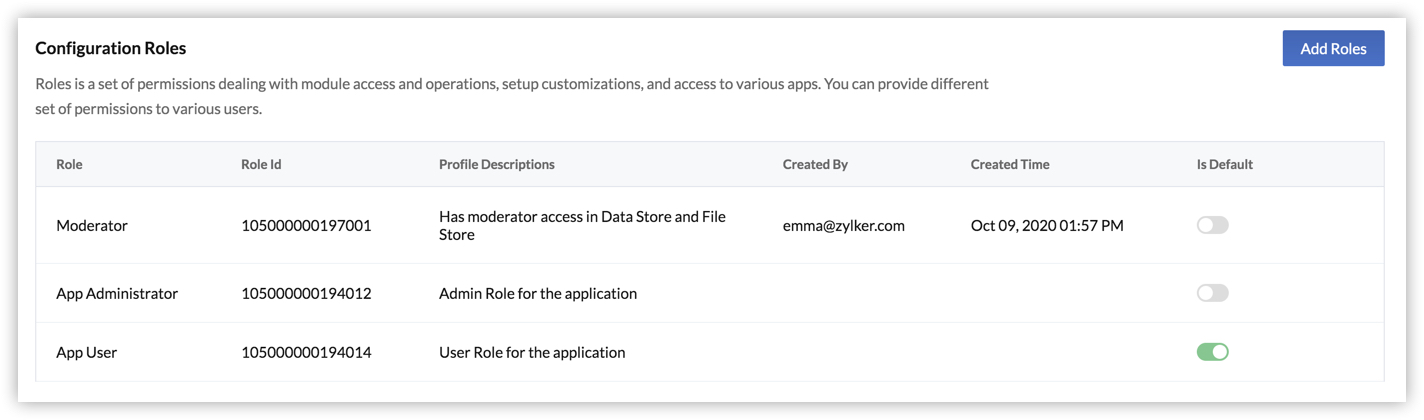
Task: Click the Moderator profile description text
Action: click(x=582, y=225)
